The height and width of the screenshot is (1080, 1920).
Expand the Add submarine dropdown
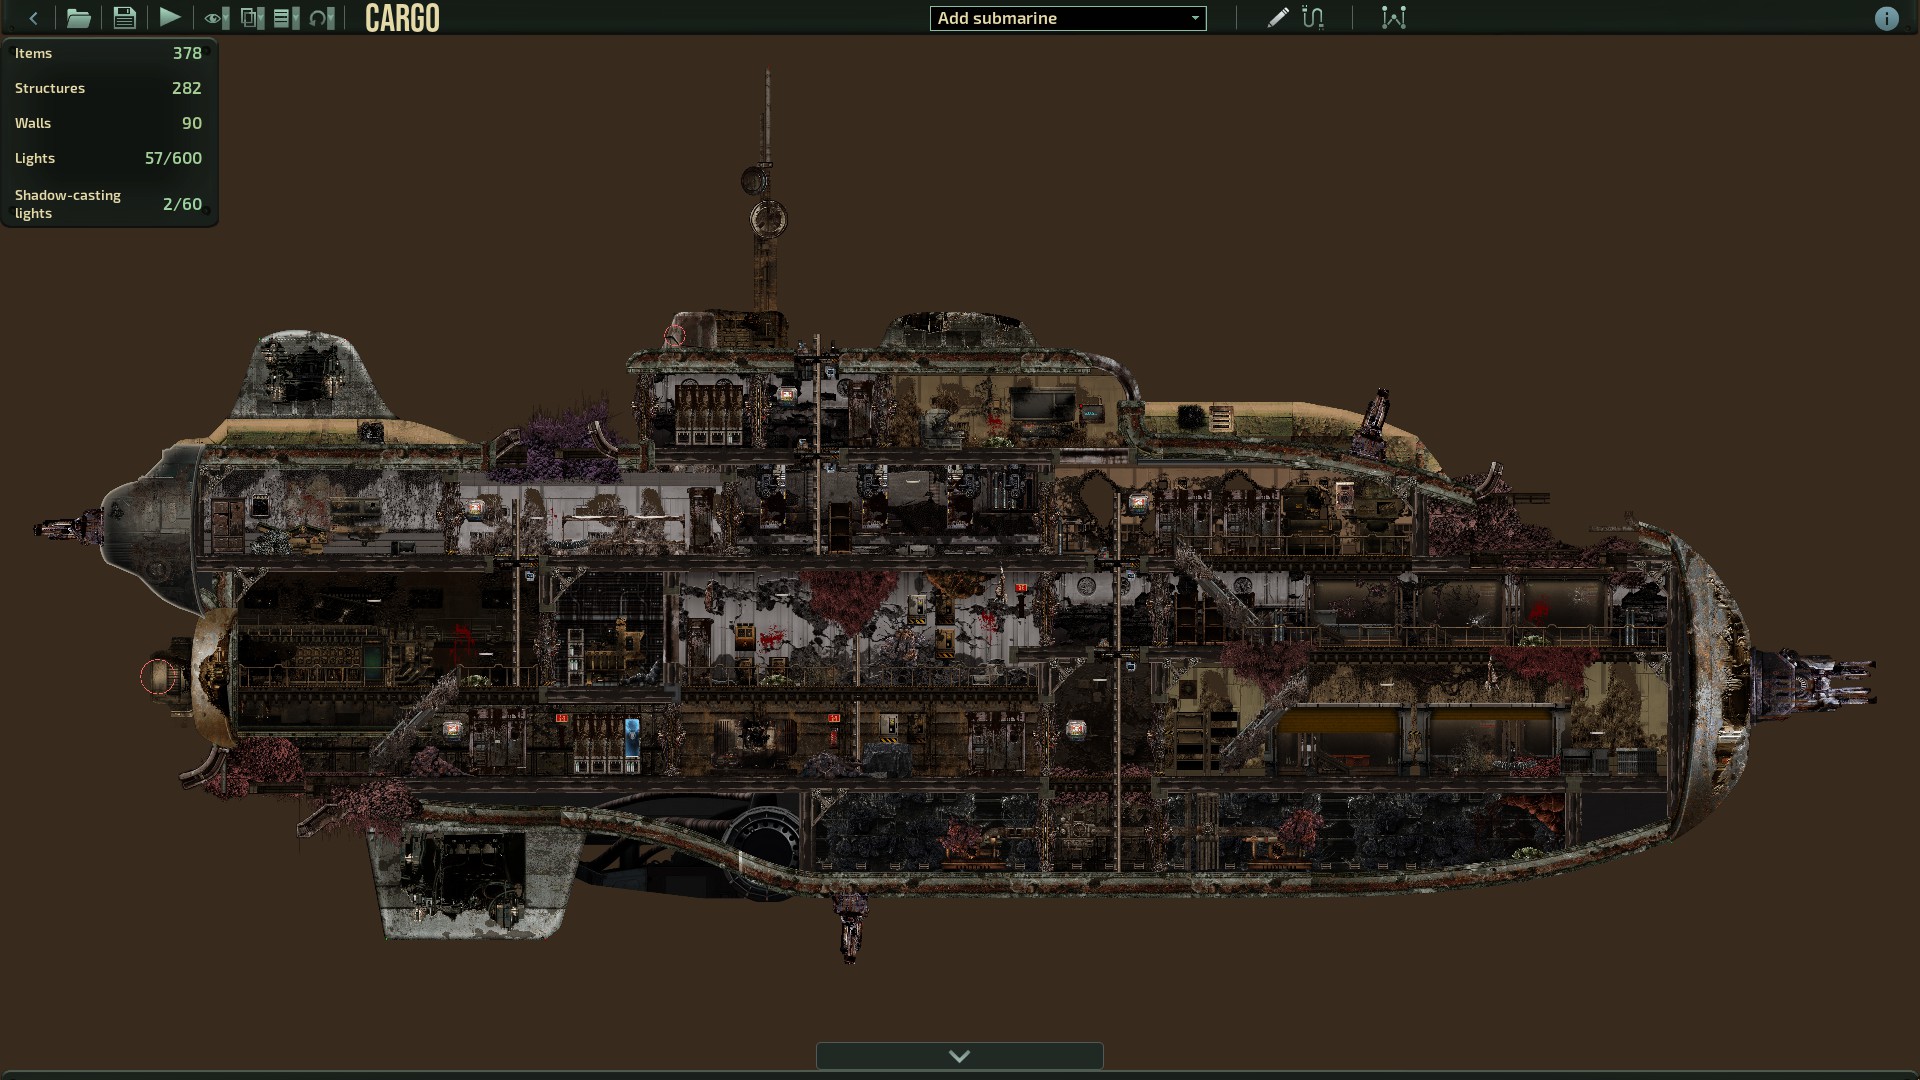click(1068, 18)
